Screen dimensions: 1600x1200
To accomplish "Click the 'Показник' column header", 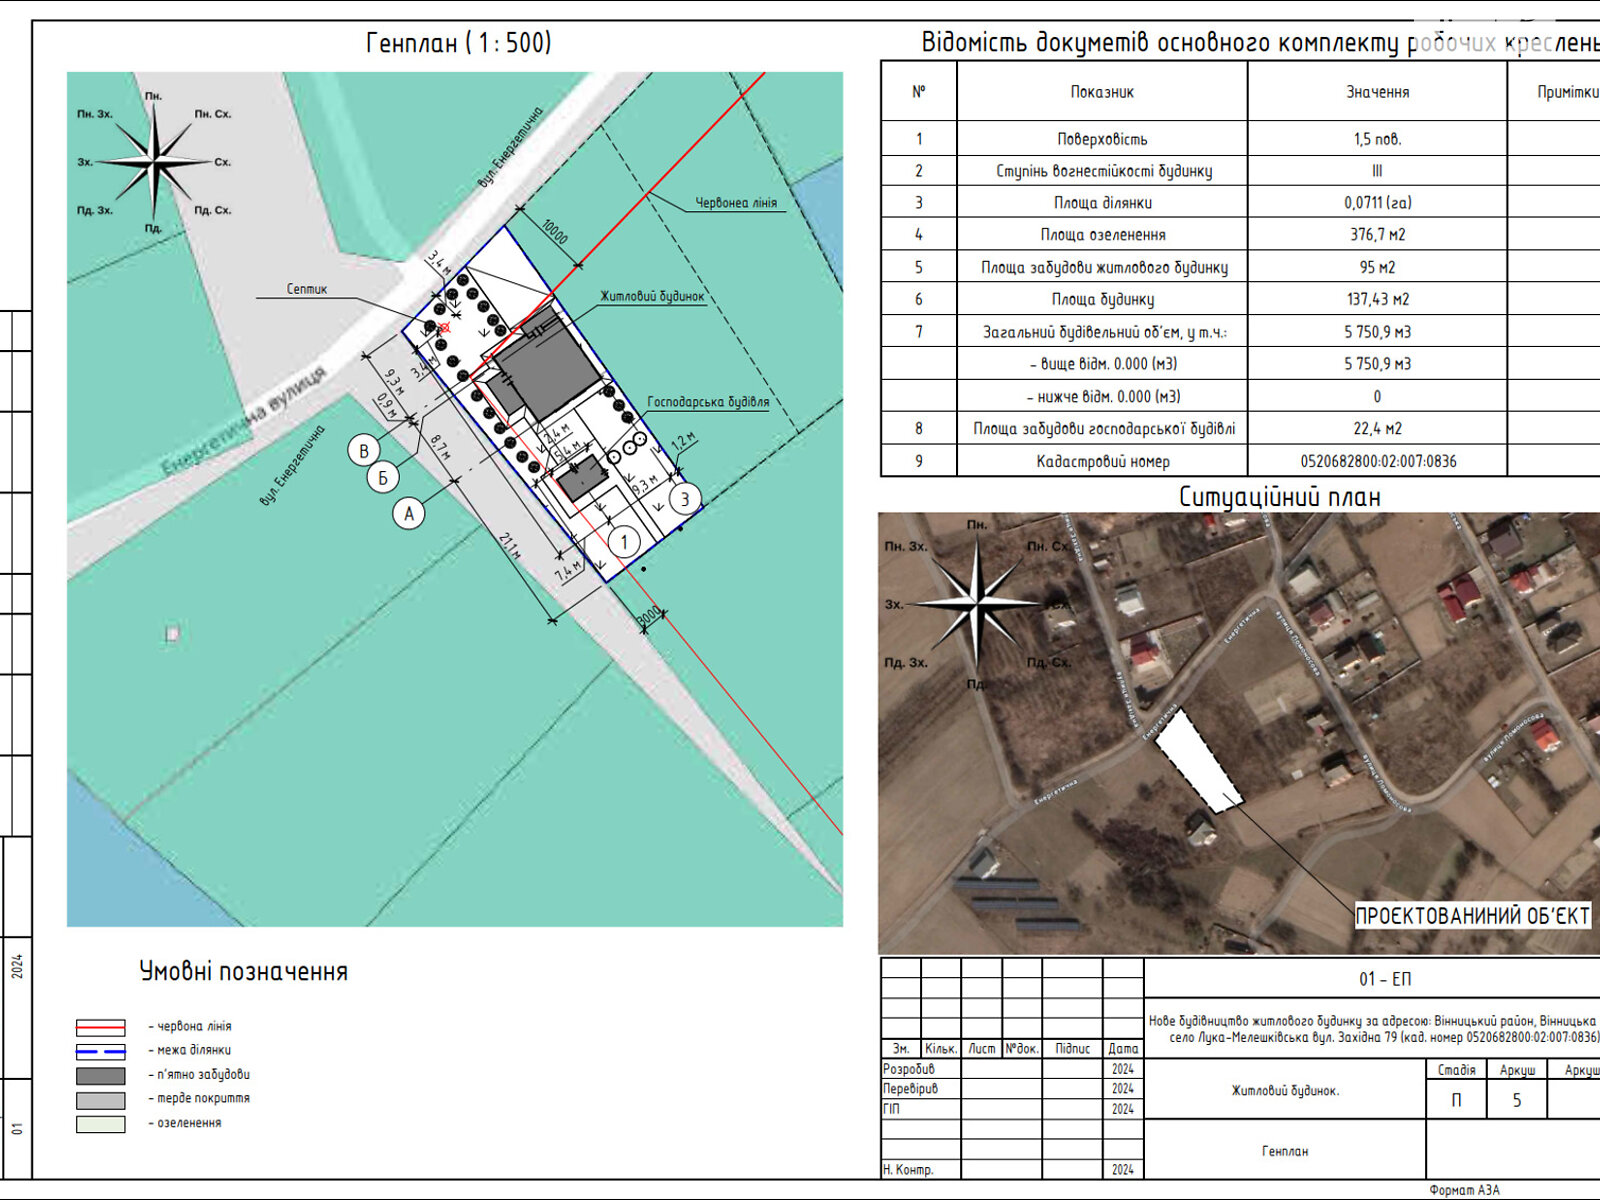I will (1102, 92).
